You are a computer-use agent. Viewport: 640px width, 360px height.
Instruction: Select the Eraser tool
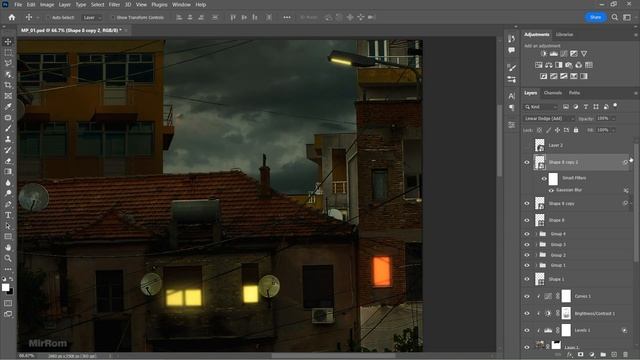tap(8, 161)
